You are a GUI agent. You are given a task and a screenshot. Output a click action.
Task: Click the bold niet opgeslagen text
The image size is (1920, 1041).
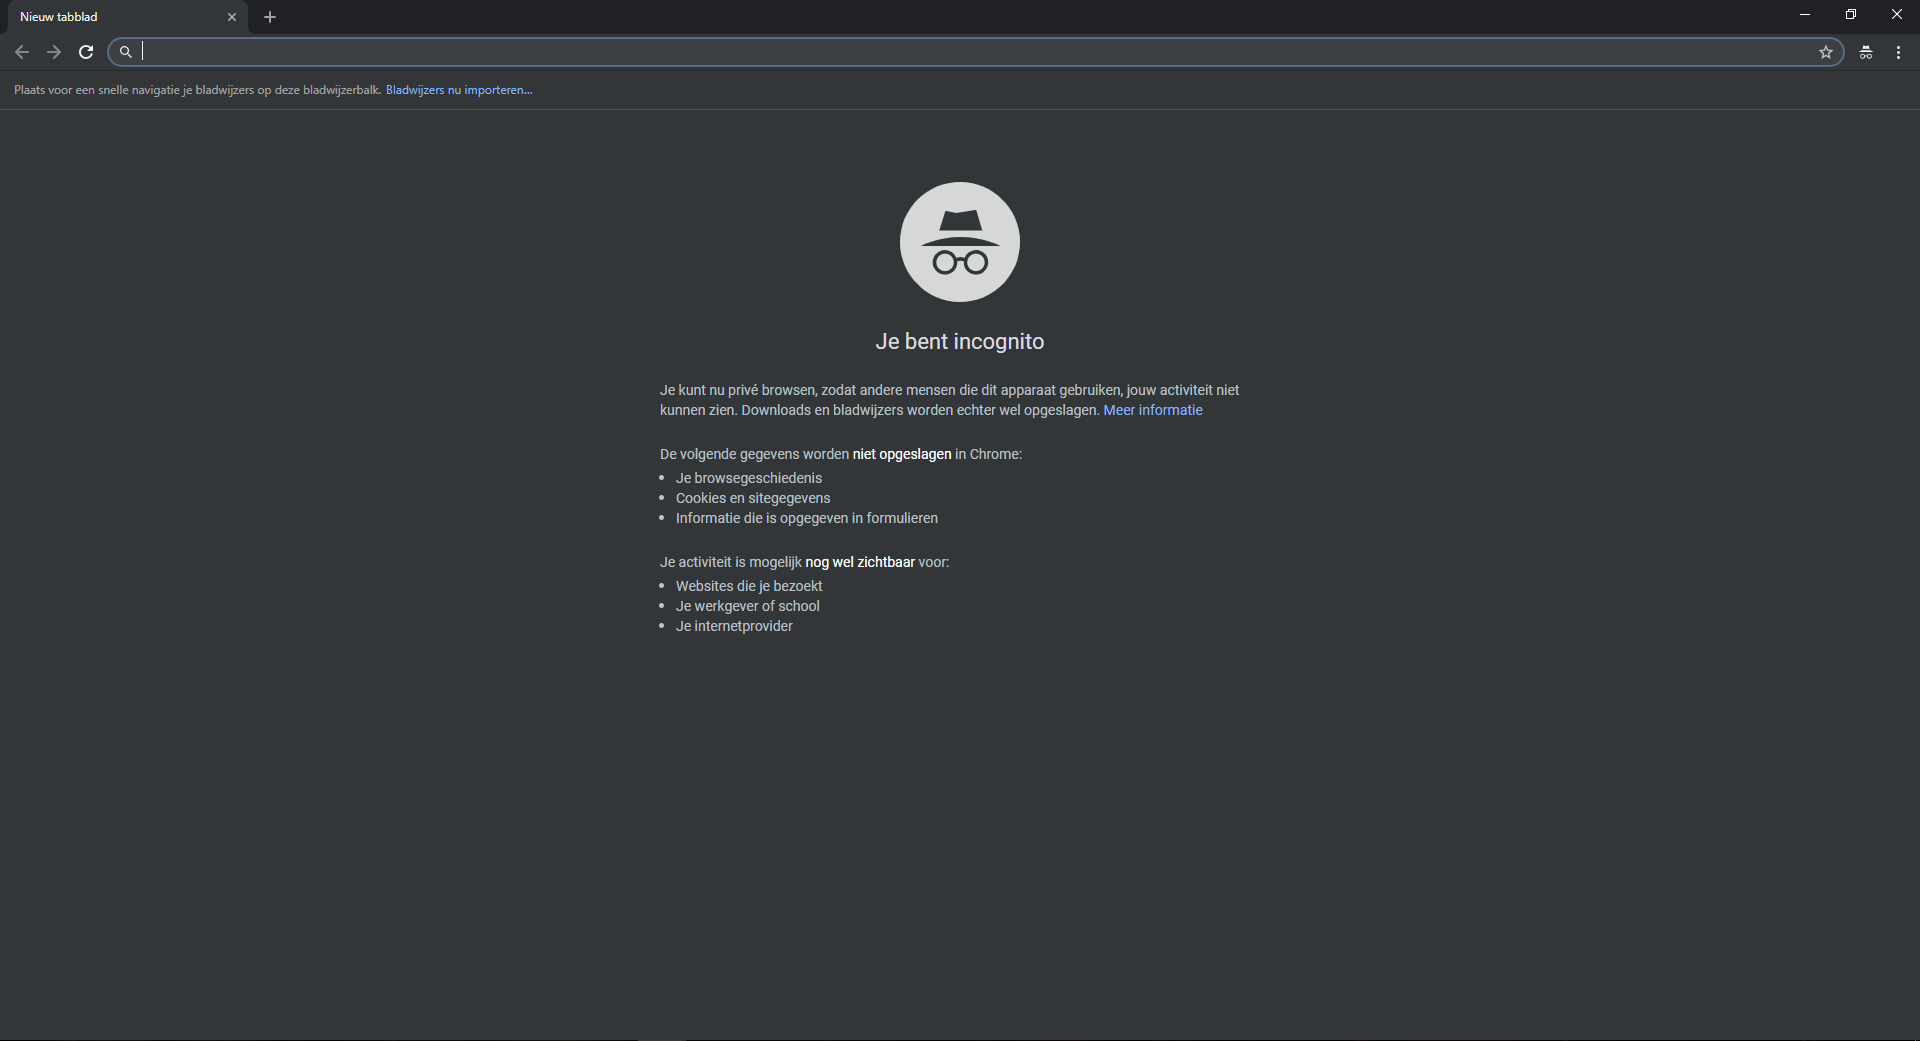click(x=902, y=454)
